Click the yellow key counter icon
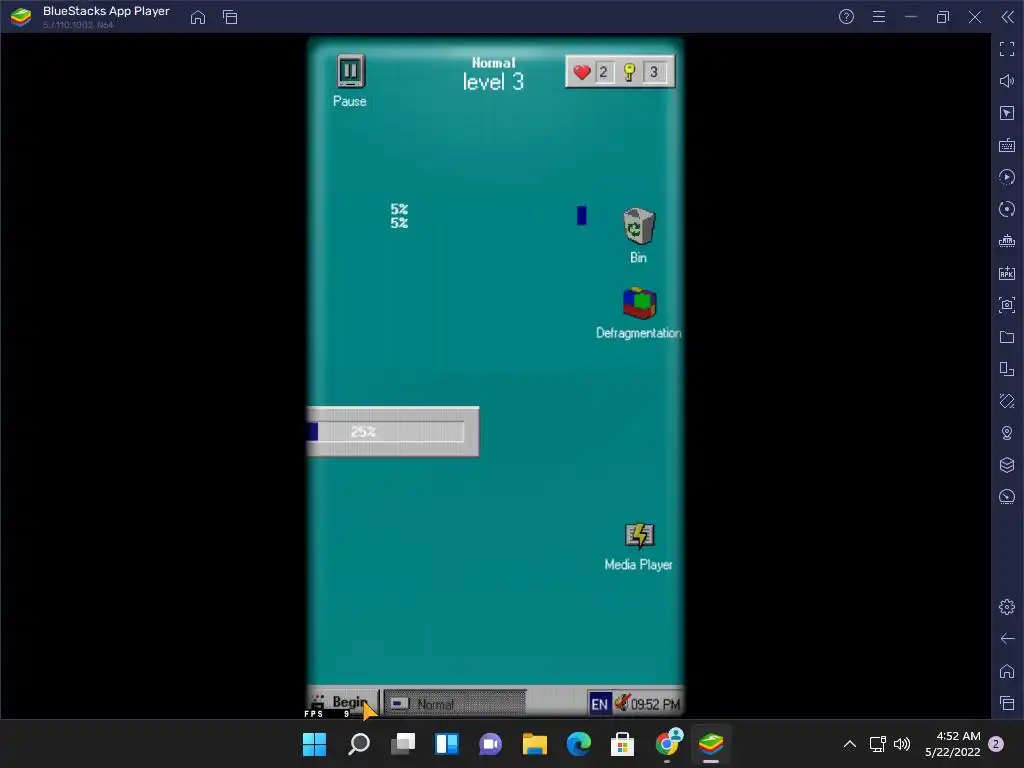This screenshot has width=1024, height=768. tap(629, 72)
